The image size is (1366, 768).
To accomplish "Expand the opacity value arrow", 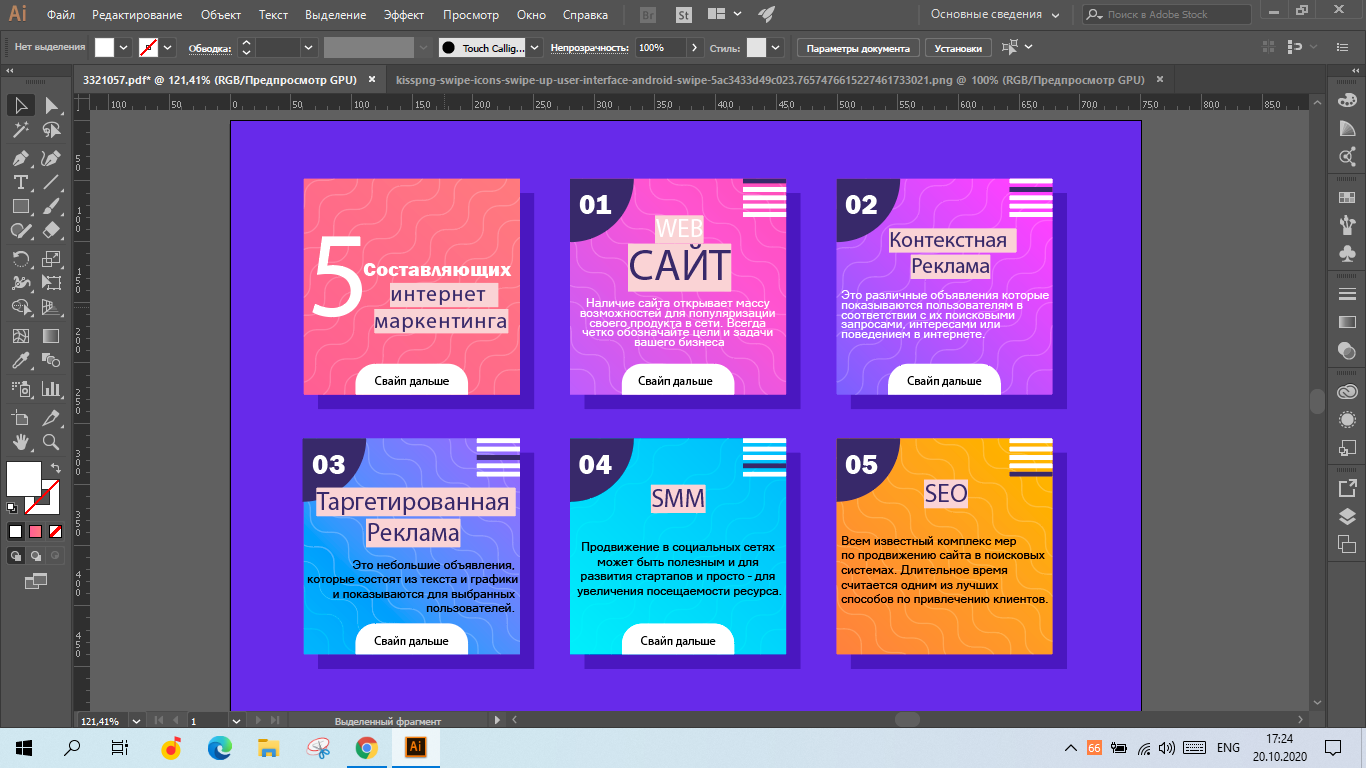I will [694, 47].
